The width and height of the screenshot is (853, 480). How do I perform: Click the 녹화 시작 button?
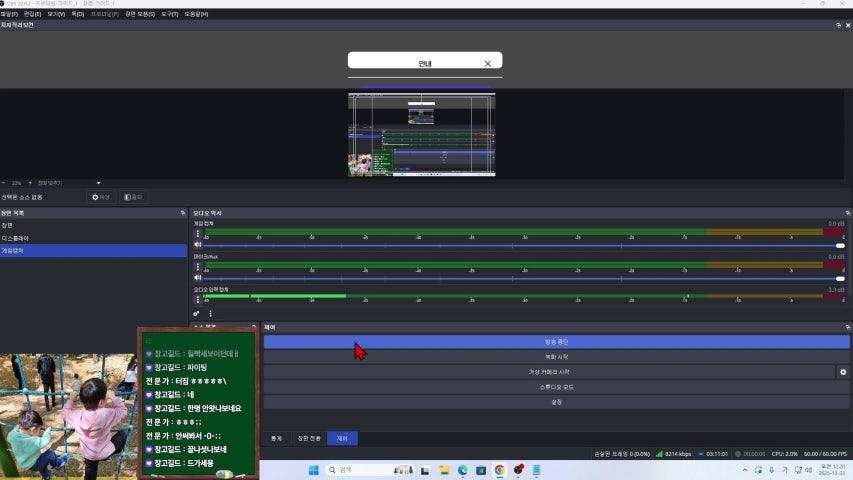pos(556,357)
